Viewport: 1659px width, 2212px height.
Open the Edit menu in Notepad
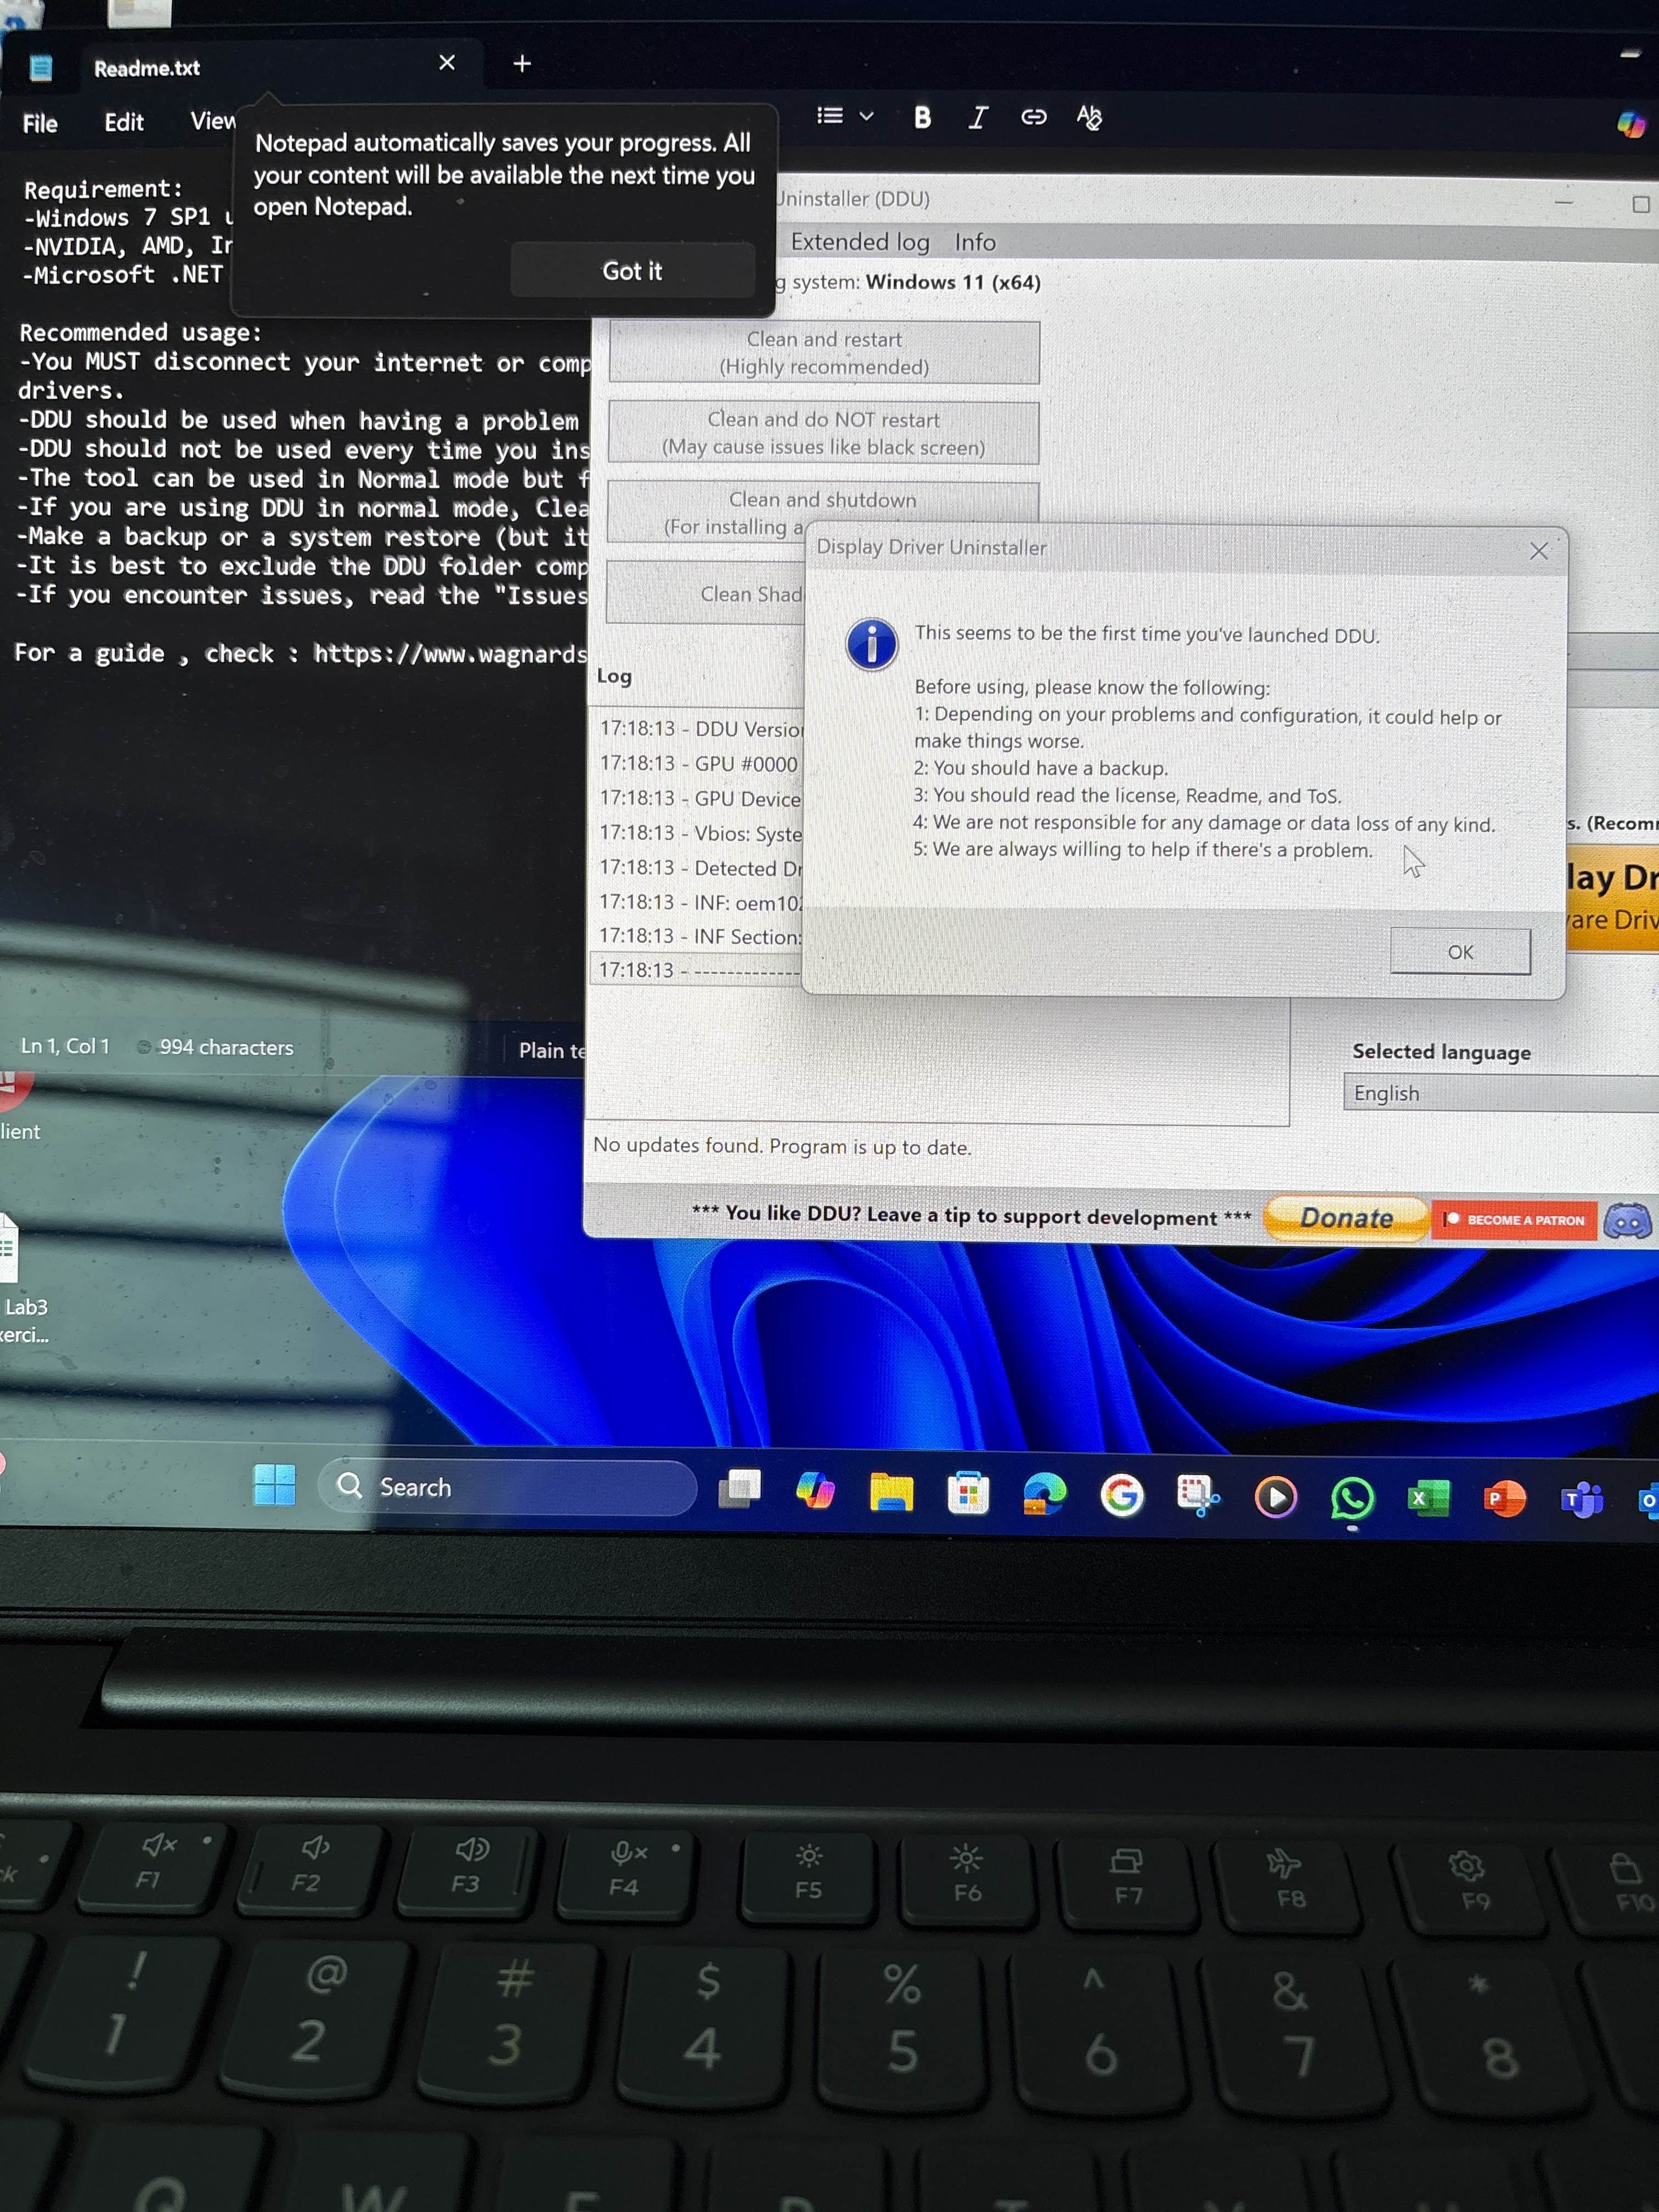coord(124,122)
